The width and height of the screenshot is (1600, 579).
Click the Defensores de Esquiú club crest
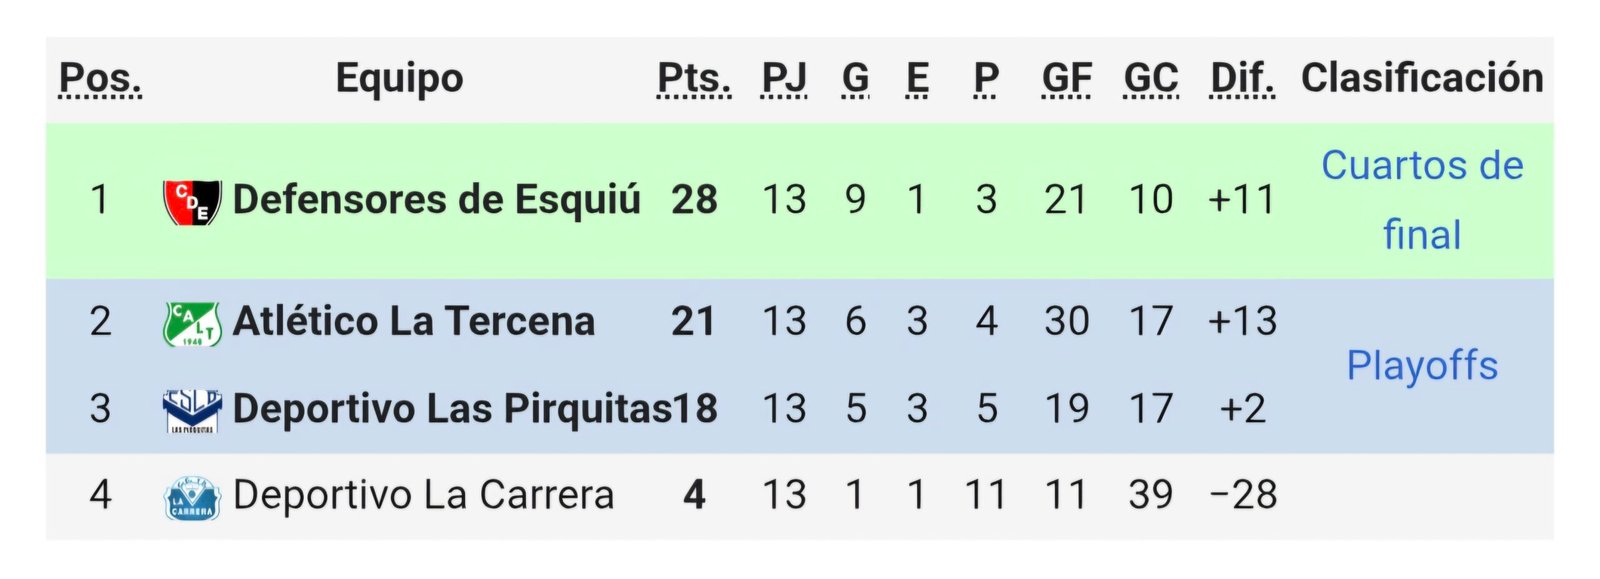pos(191,201)
